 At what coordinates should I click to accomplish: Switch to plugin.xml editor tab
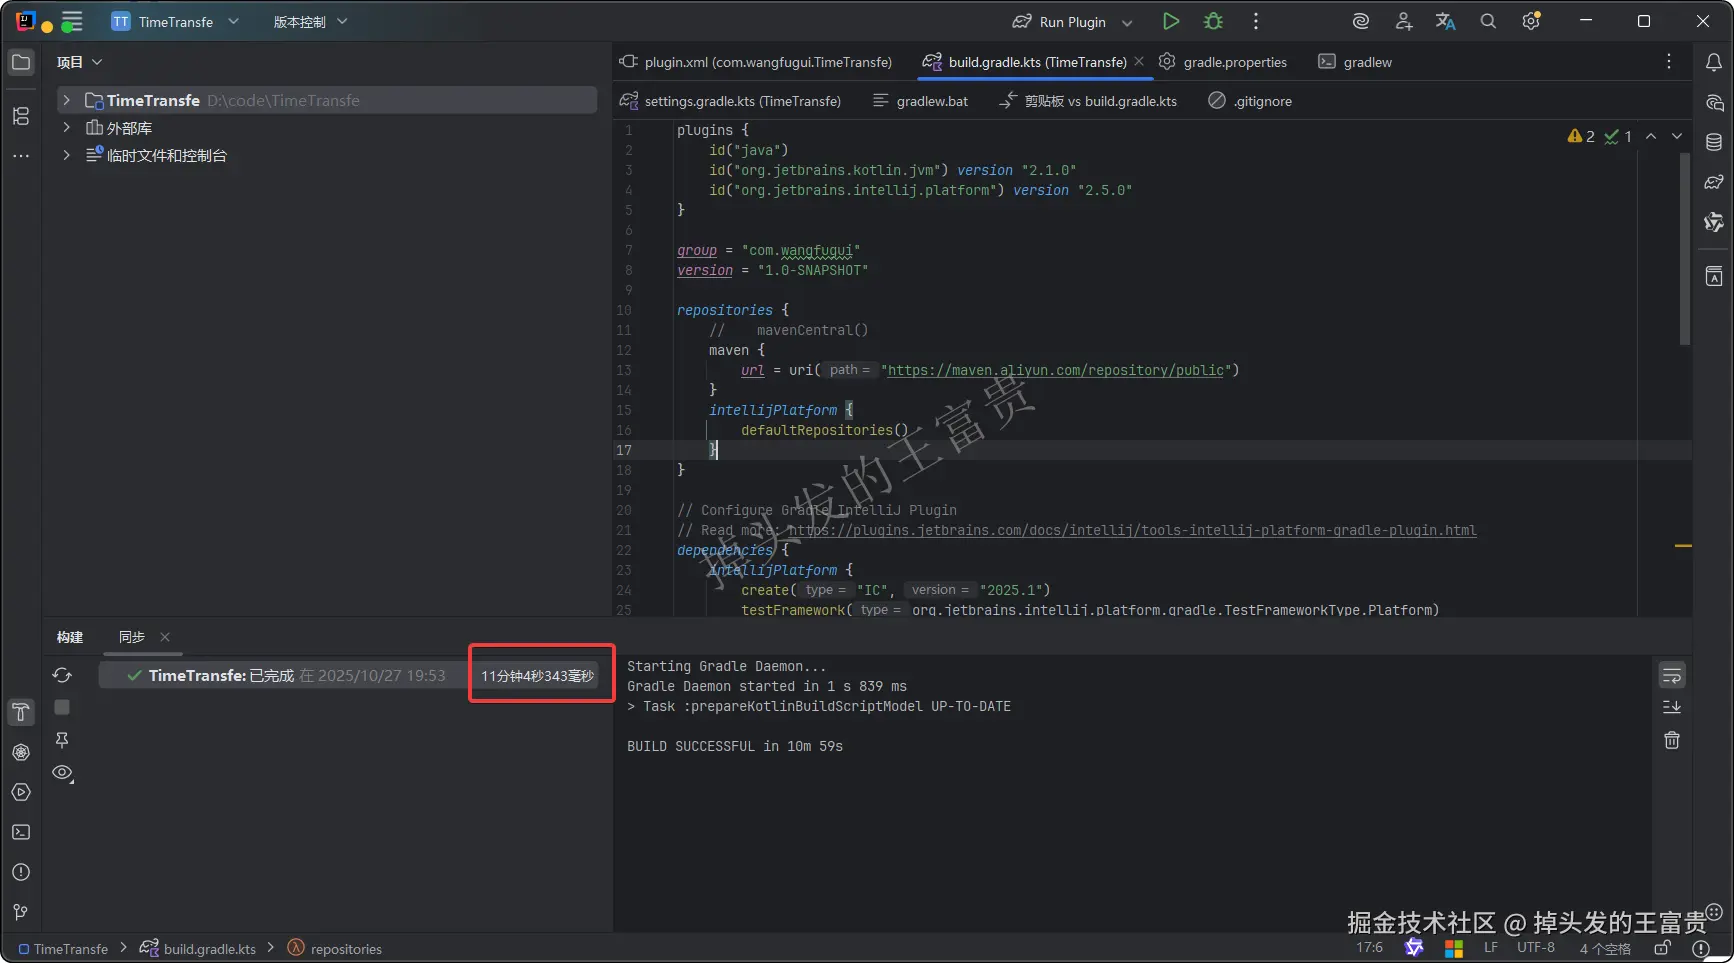point(767,62)
